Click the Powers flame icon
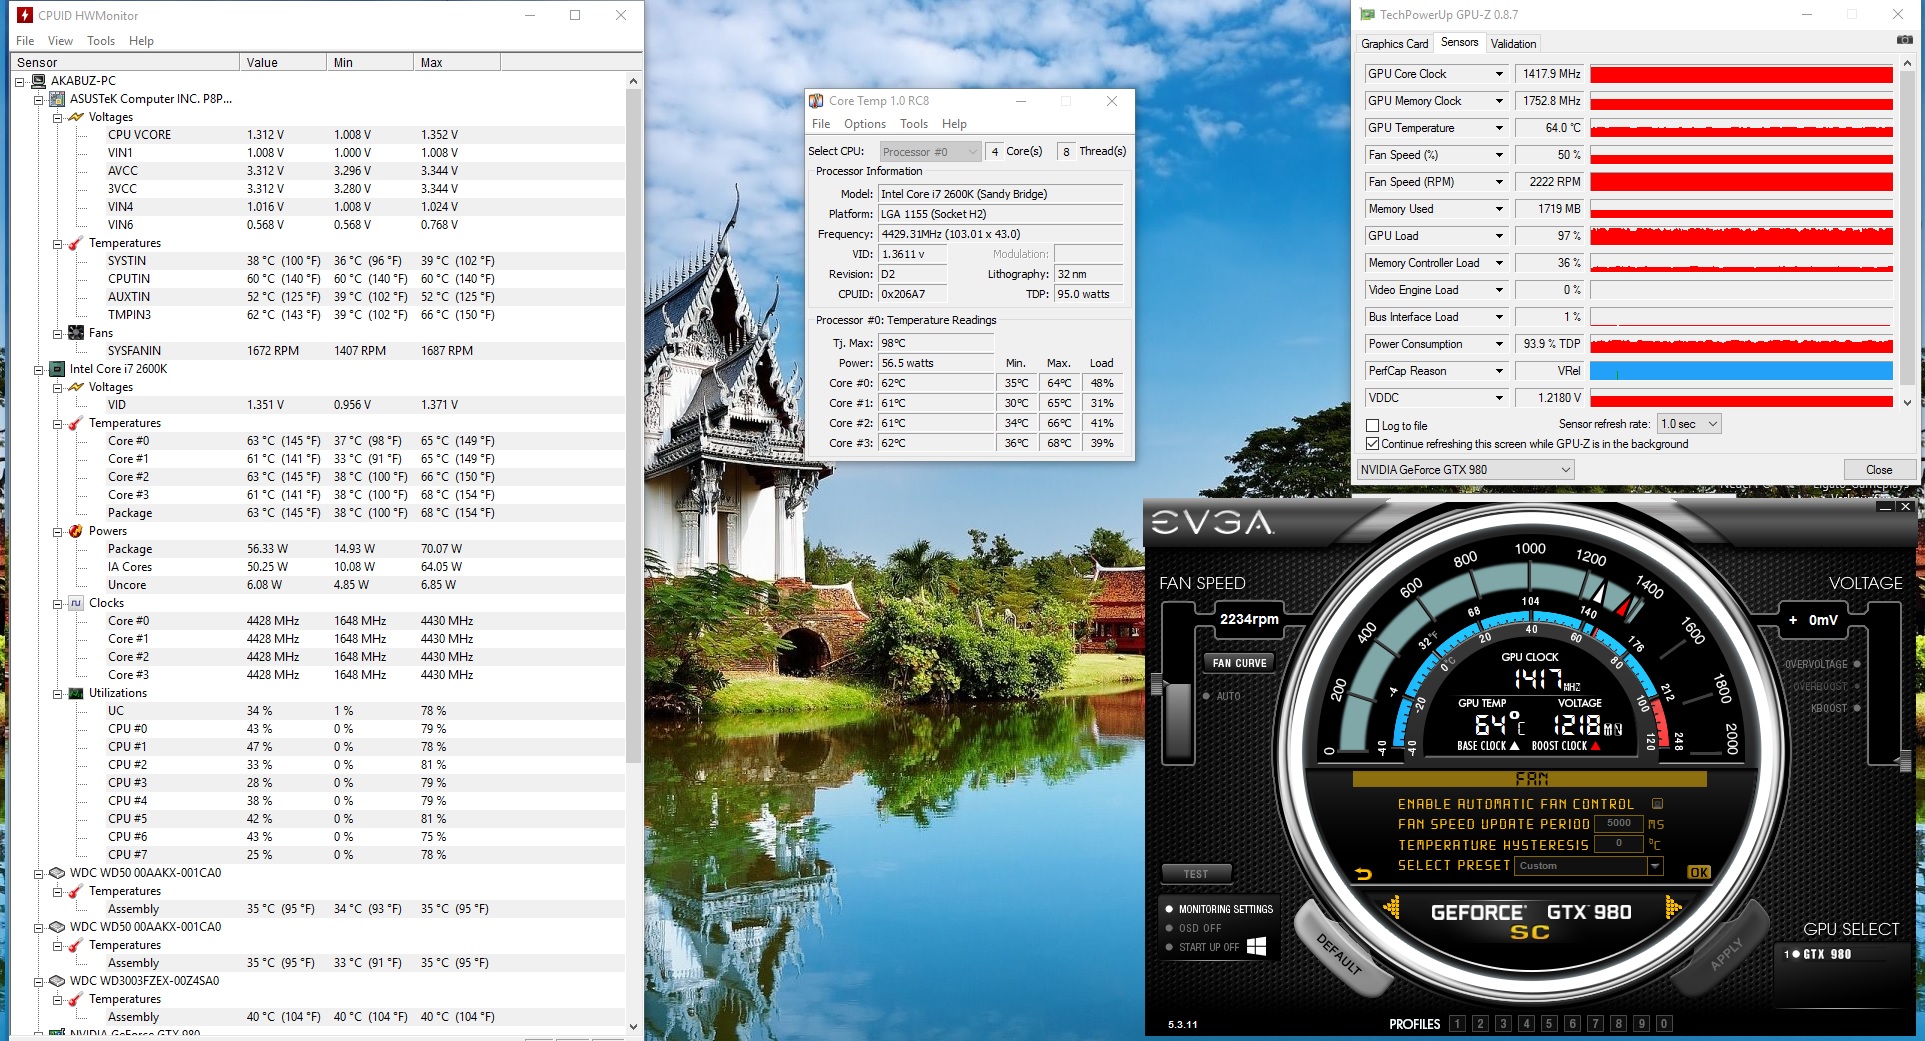Image resolution: width=1925 pixels, height=1041 pixels. click(76, 531)
